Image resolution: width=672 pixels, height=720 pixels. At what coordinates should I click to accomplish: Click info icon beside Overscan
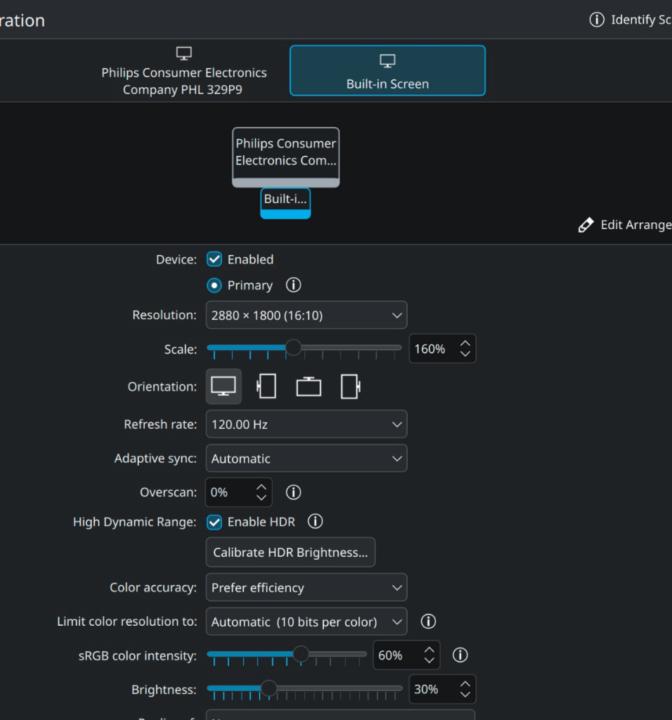click(x=293, y=492)
